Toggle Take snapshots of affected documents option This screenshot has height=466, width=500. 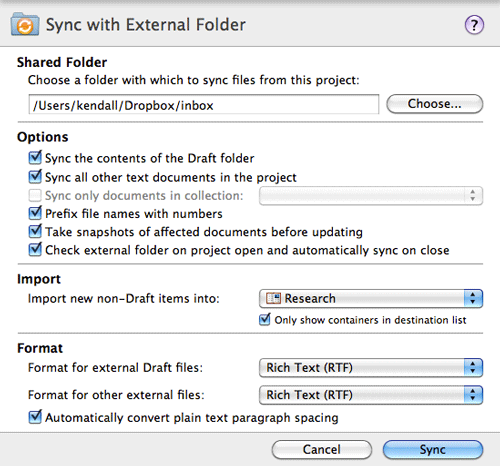click(x=35, y=231)
